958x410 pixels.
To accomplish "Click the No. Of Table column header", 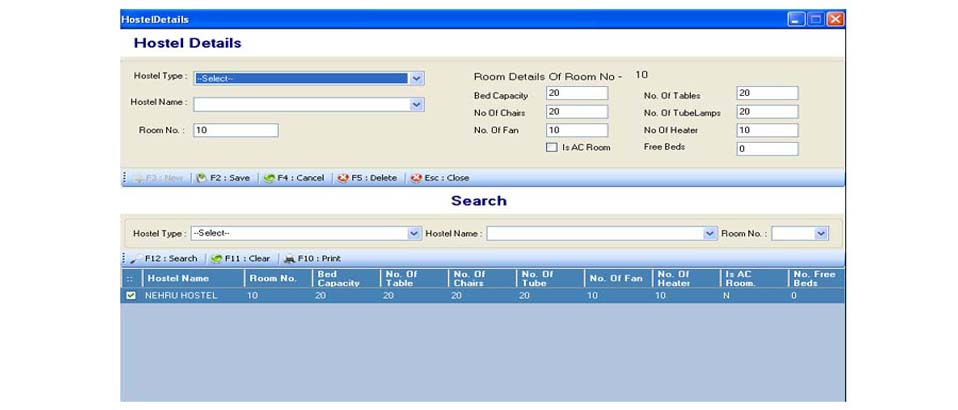I will (414, 279).
